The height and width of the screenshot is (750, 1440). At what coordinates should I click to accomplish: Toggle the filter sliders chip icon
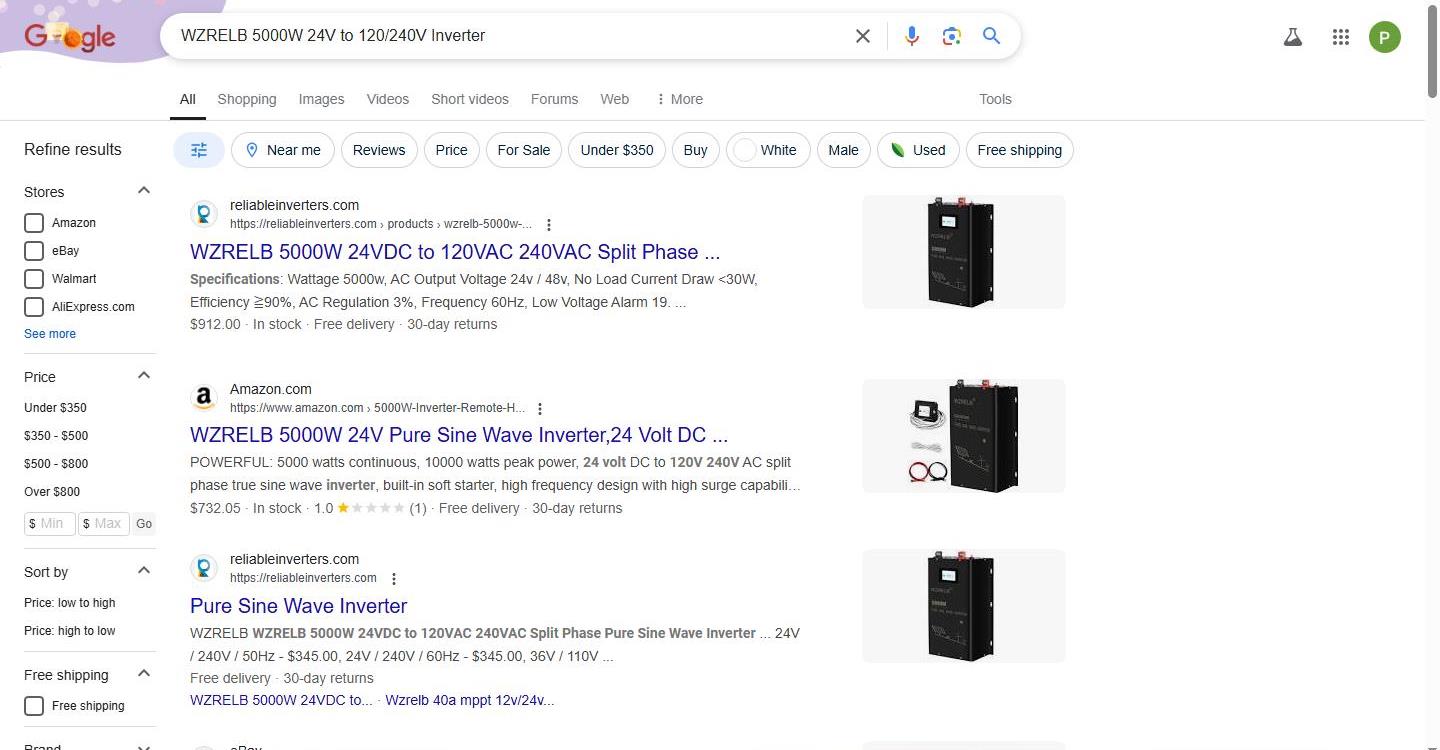point(199,150)
